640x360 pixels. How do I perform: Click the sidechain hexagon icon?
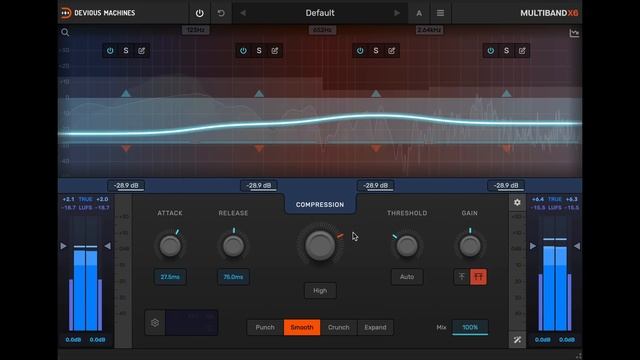pyautogui.click(x=155, y=323)
